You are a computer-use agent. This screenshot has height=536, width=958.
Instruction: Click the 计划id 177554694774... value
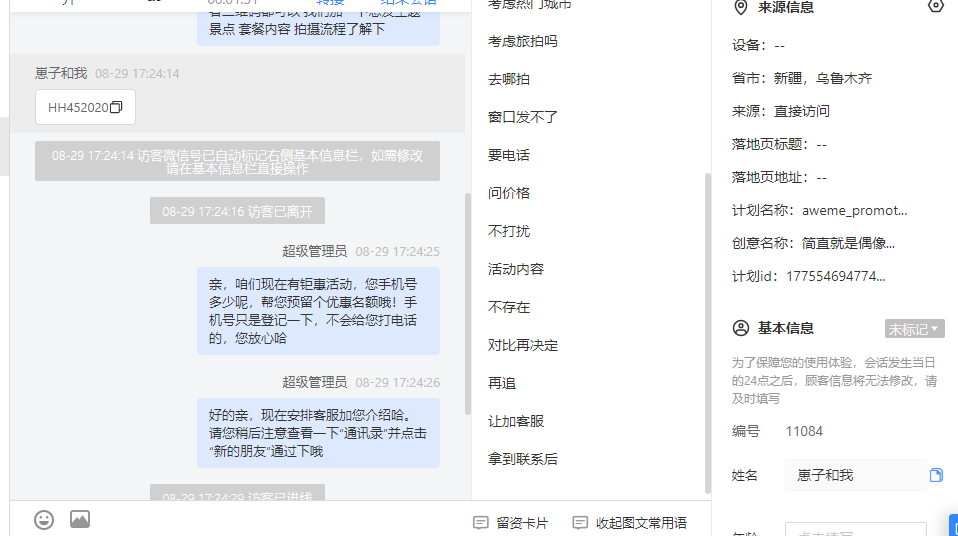[x=836, y=276]
